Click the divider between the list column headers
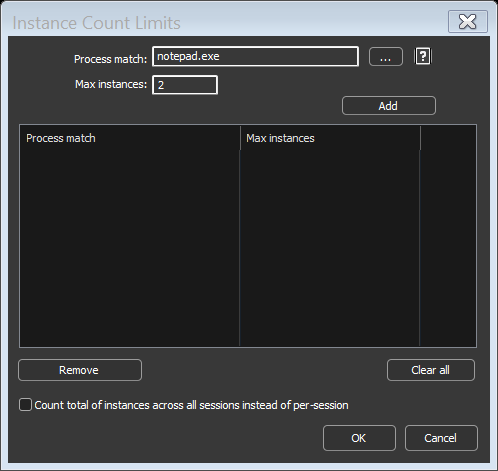The height and width of the screenshot is (471, 498). (240, 138)
